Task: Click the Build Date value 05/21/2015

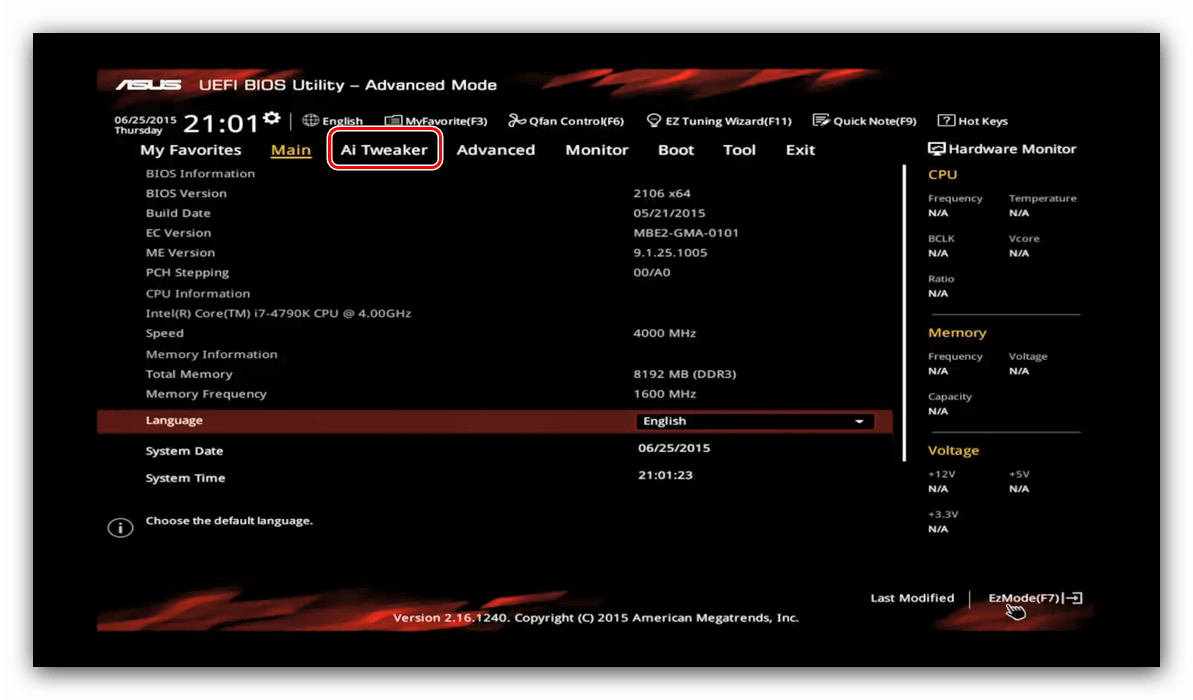Action: click(x=670, y=213)
